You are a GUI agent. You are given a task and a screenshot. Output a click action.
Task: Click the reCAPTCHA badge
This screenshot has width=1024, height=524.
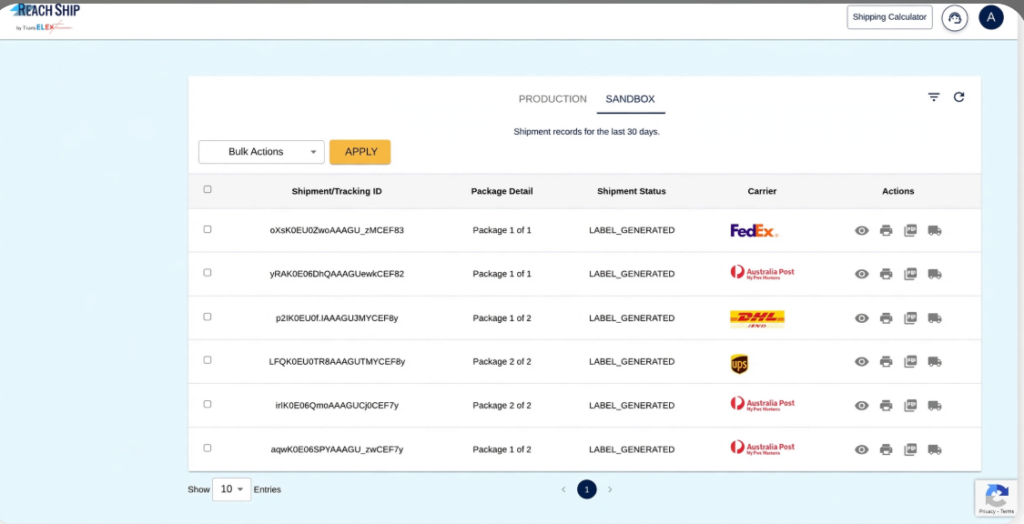997,499
